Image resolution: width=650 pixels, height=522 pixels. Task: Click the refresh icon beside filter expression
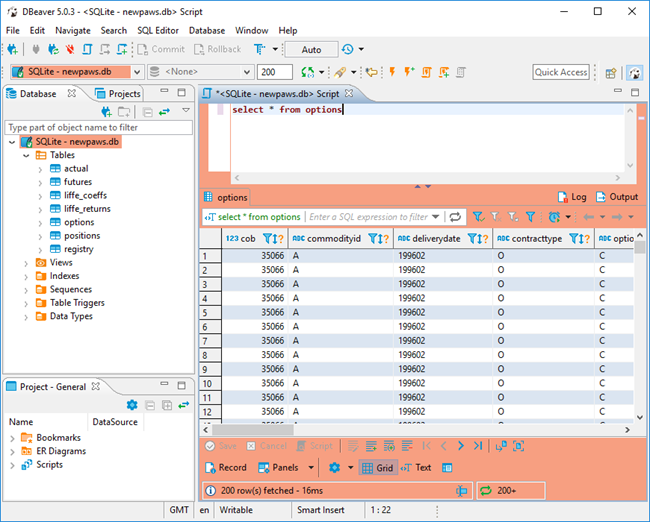(455, 217)
